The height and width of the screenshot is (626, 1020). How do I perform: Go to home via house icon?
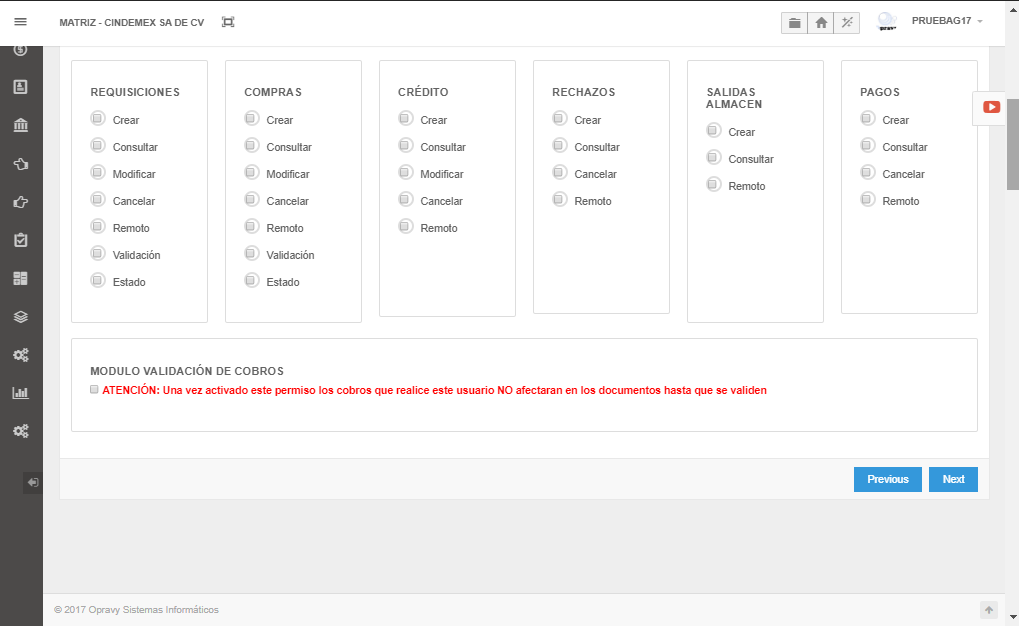[821, 23]
